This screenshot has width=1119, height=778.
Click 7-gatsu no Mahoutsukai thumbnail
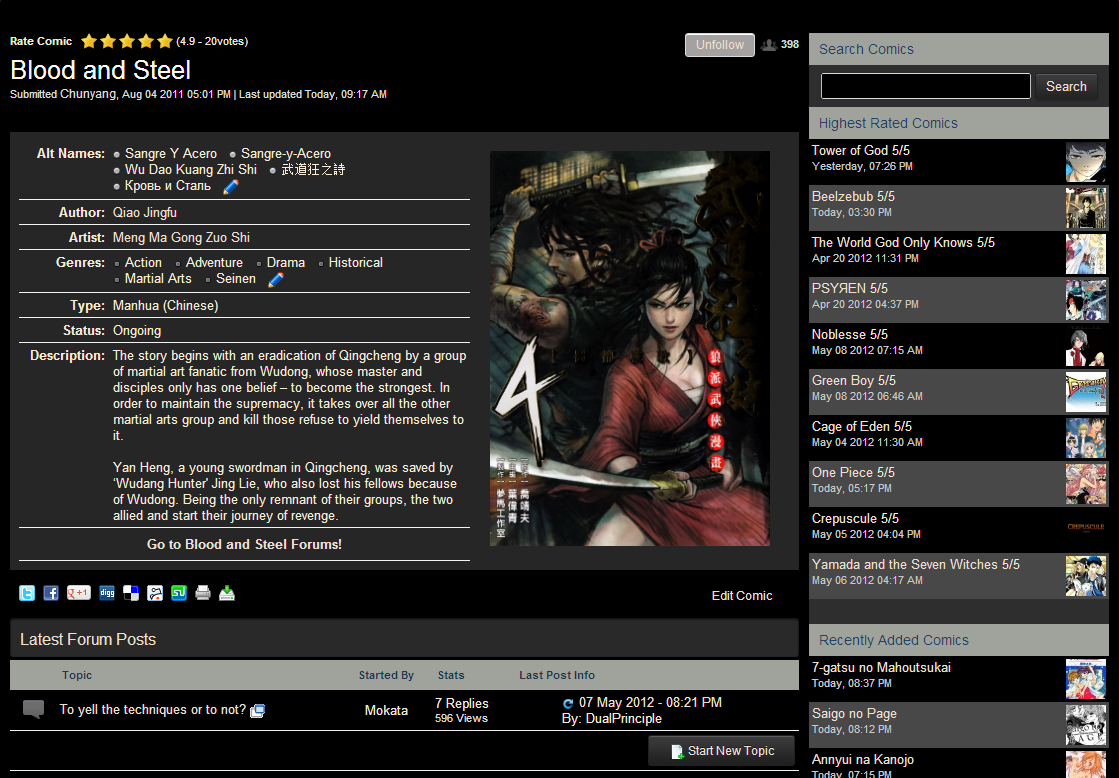point(1085,679)
